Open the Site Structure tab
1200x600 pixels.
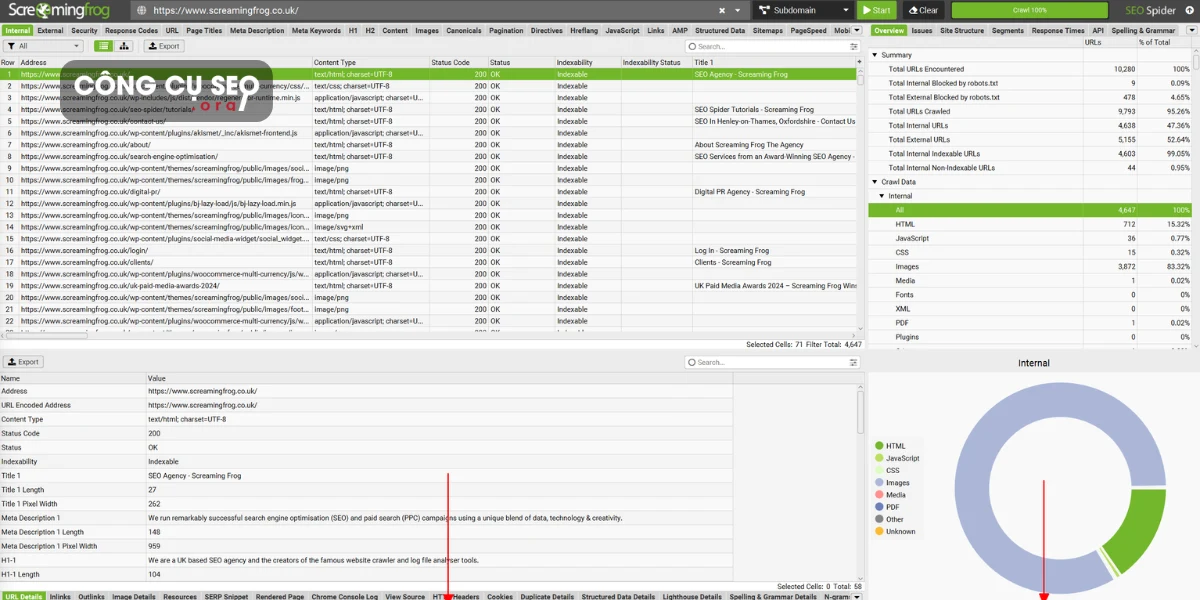pyautogui.click(x=962, y=31)
